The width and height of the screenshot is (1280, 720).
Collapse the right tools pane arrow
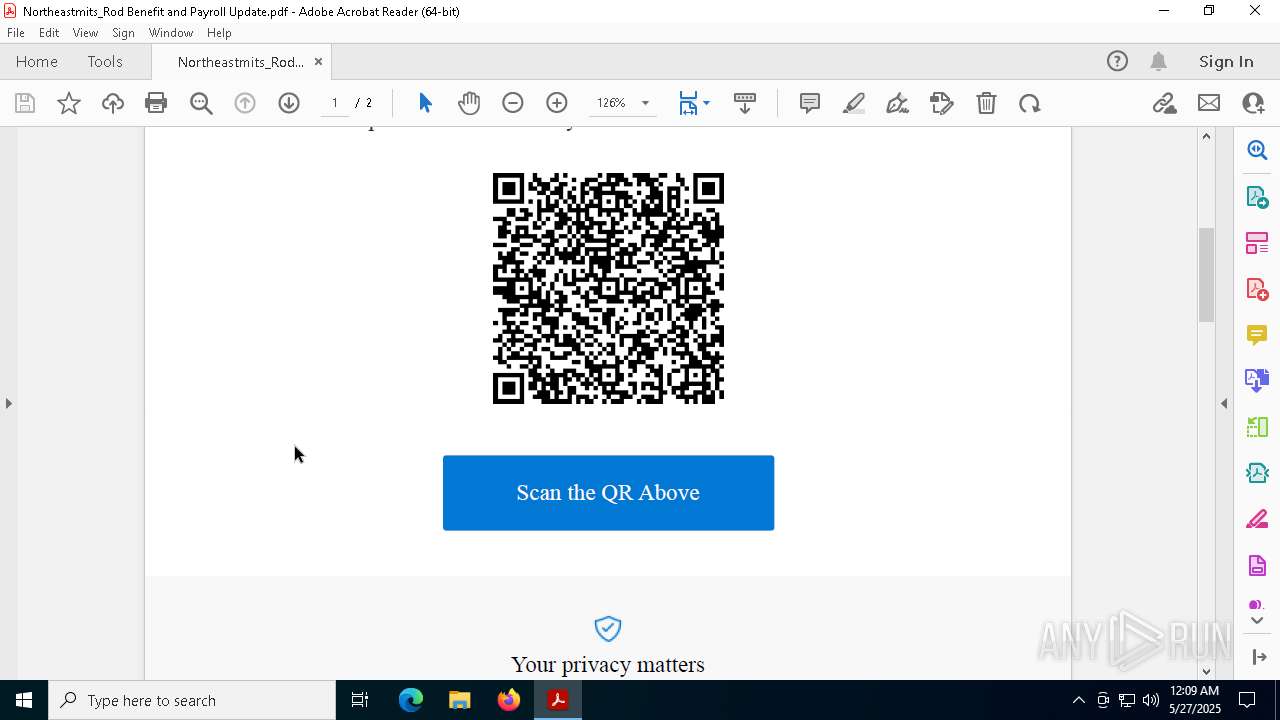(1224, 403)
